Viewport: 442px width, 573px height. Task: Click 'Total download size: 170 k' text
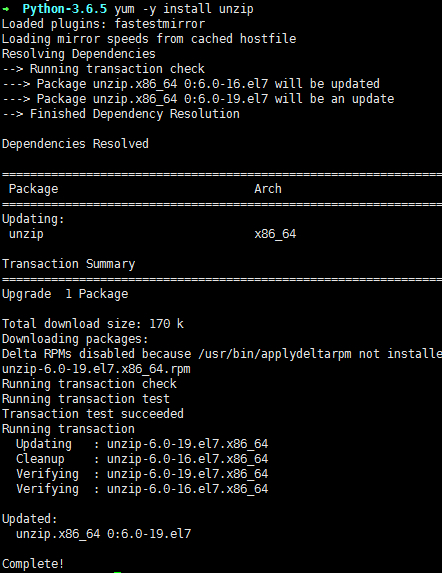click(x=93, y=324)
